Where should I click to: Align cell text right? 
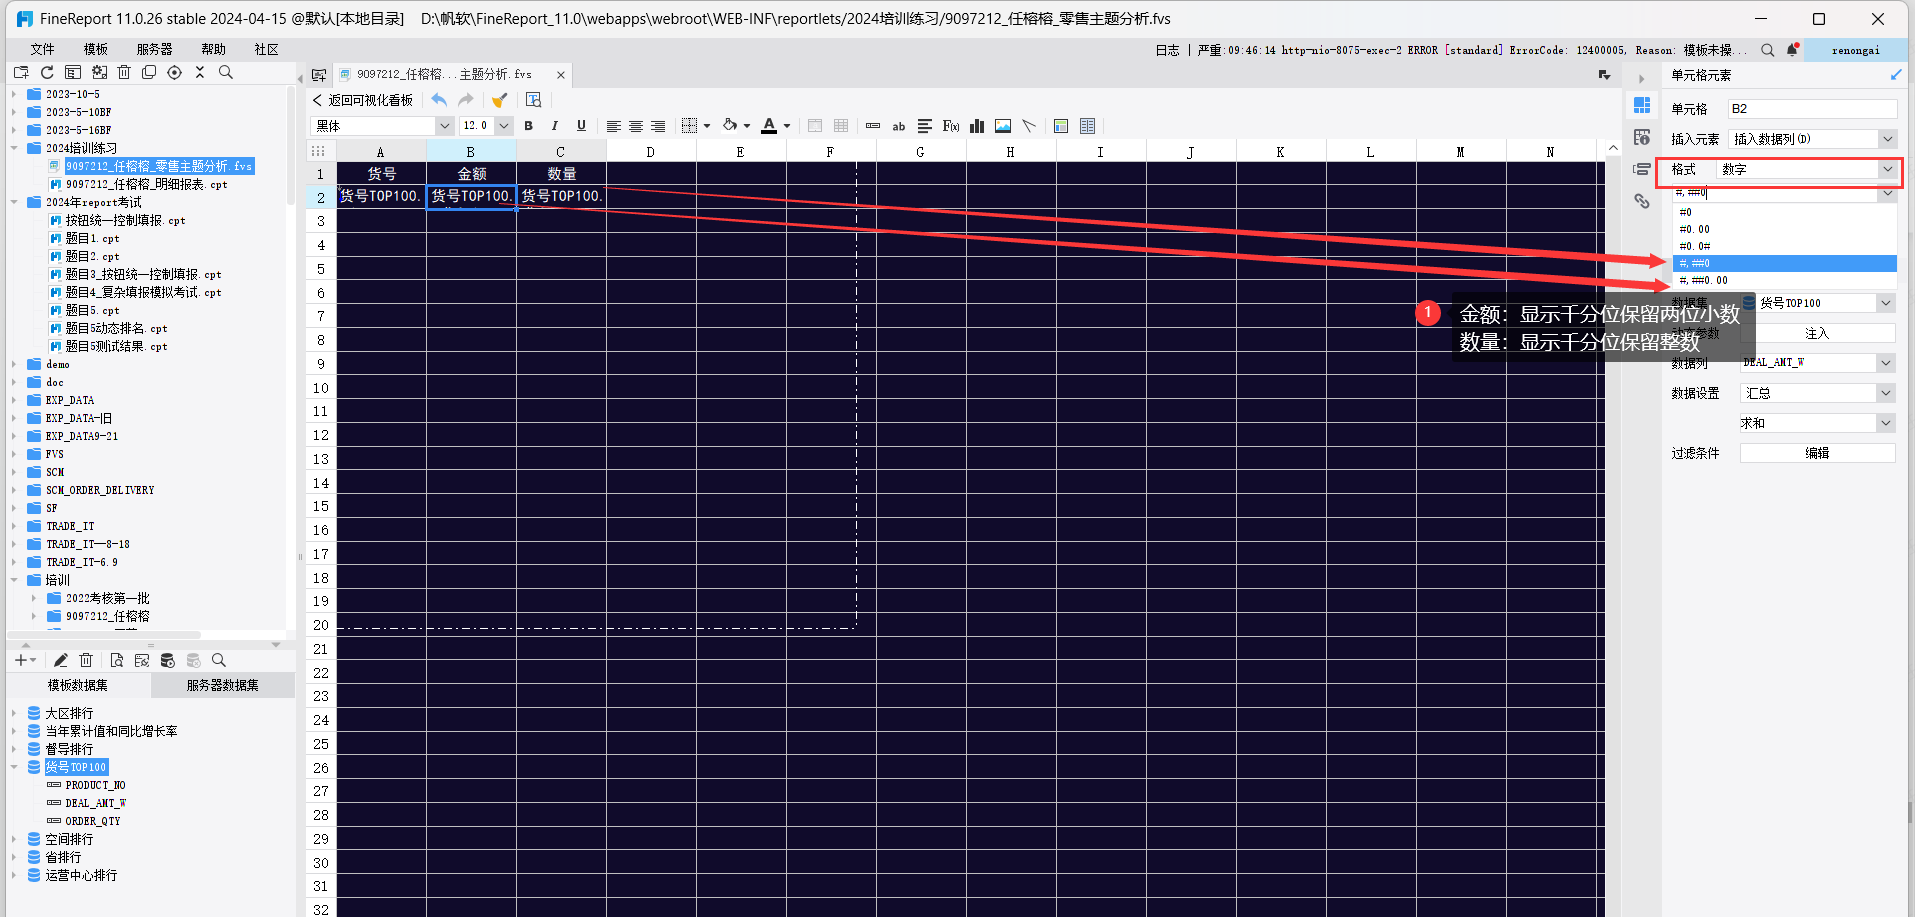(x=658, y=126)
